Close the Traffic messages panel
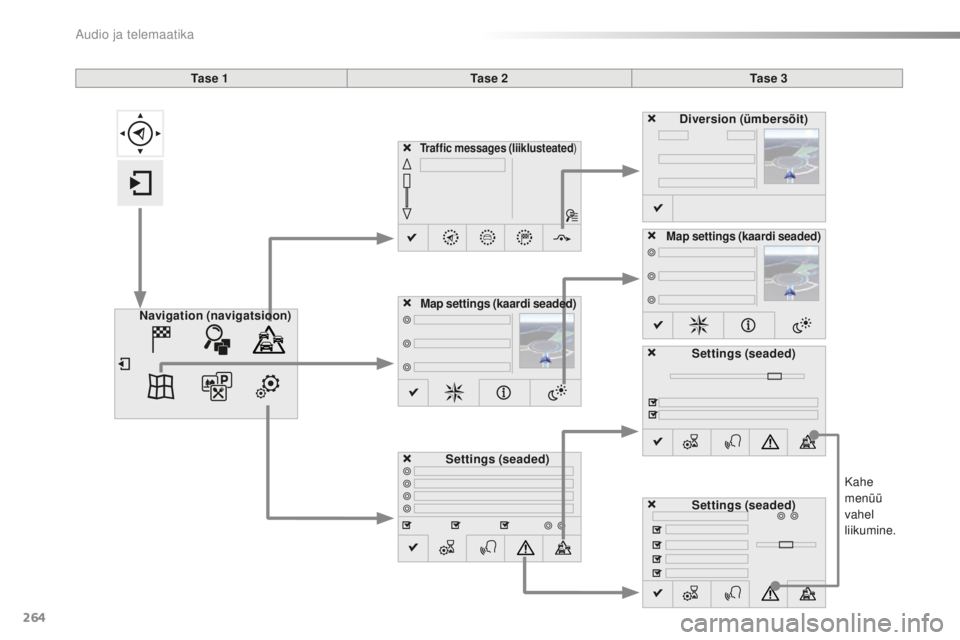960x640 pixels. click(x=407, y=148)
